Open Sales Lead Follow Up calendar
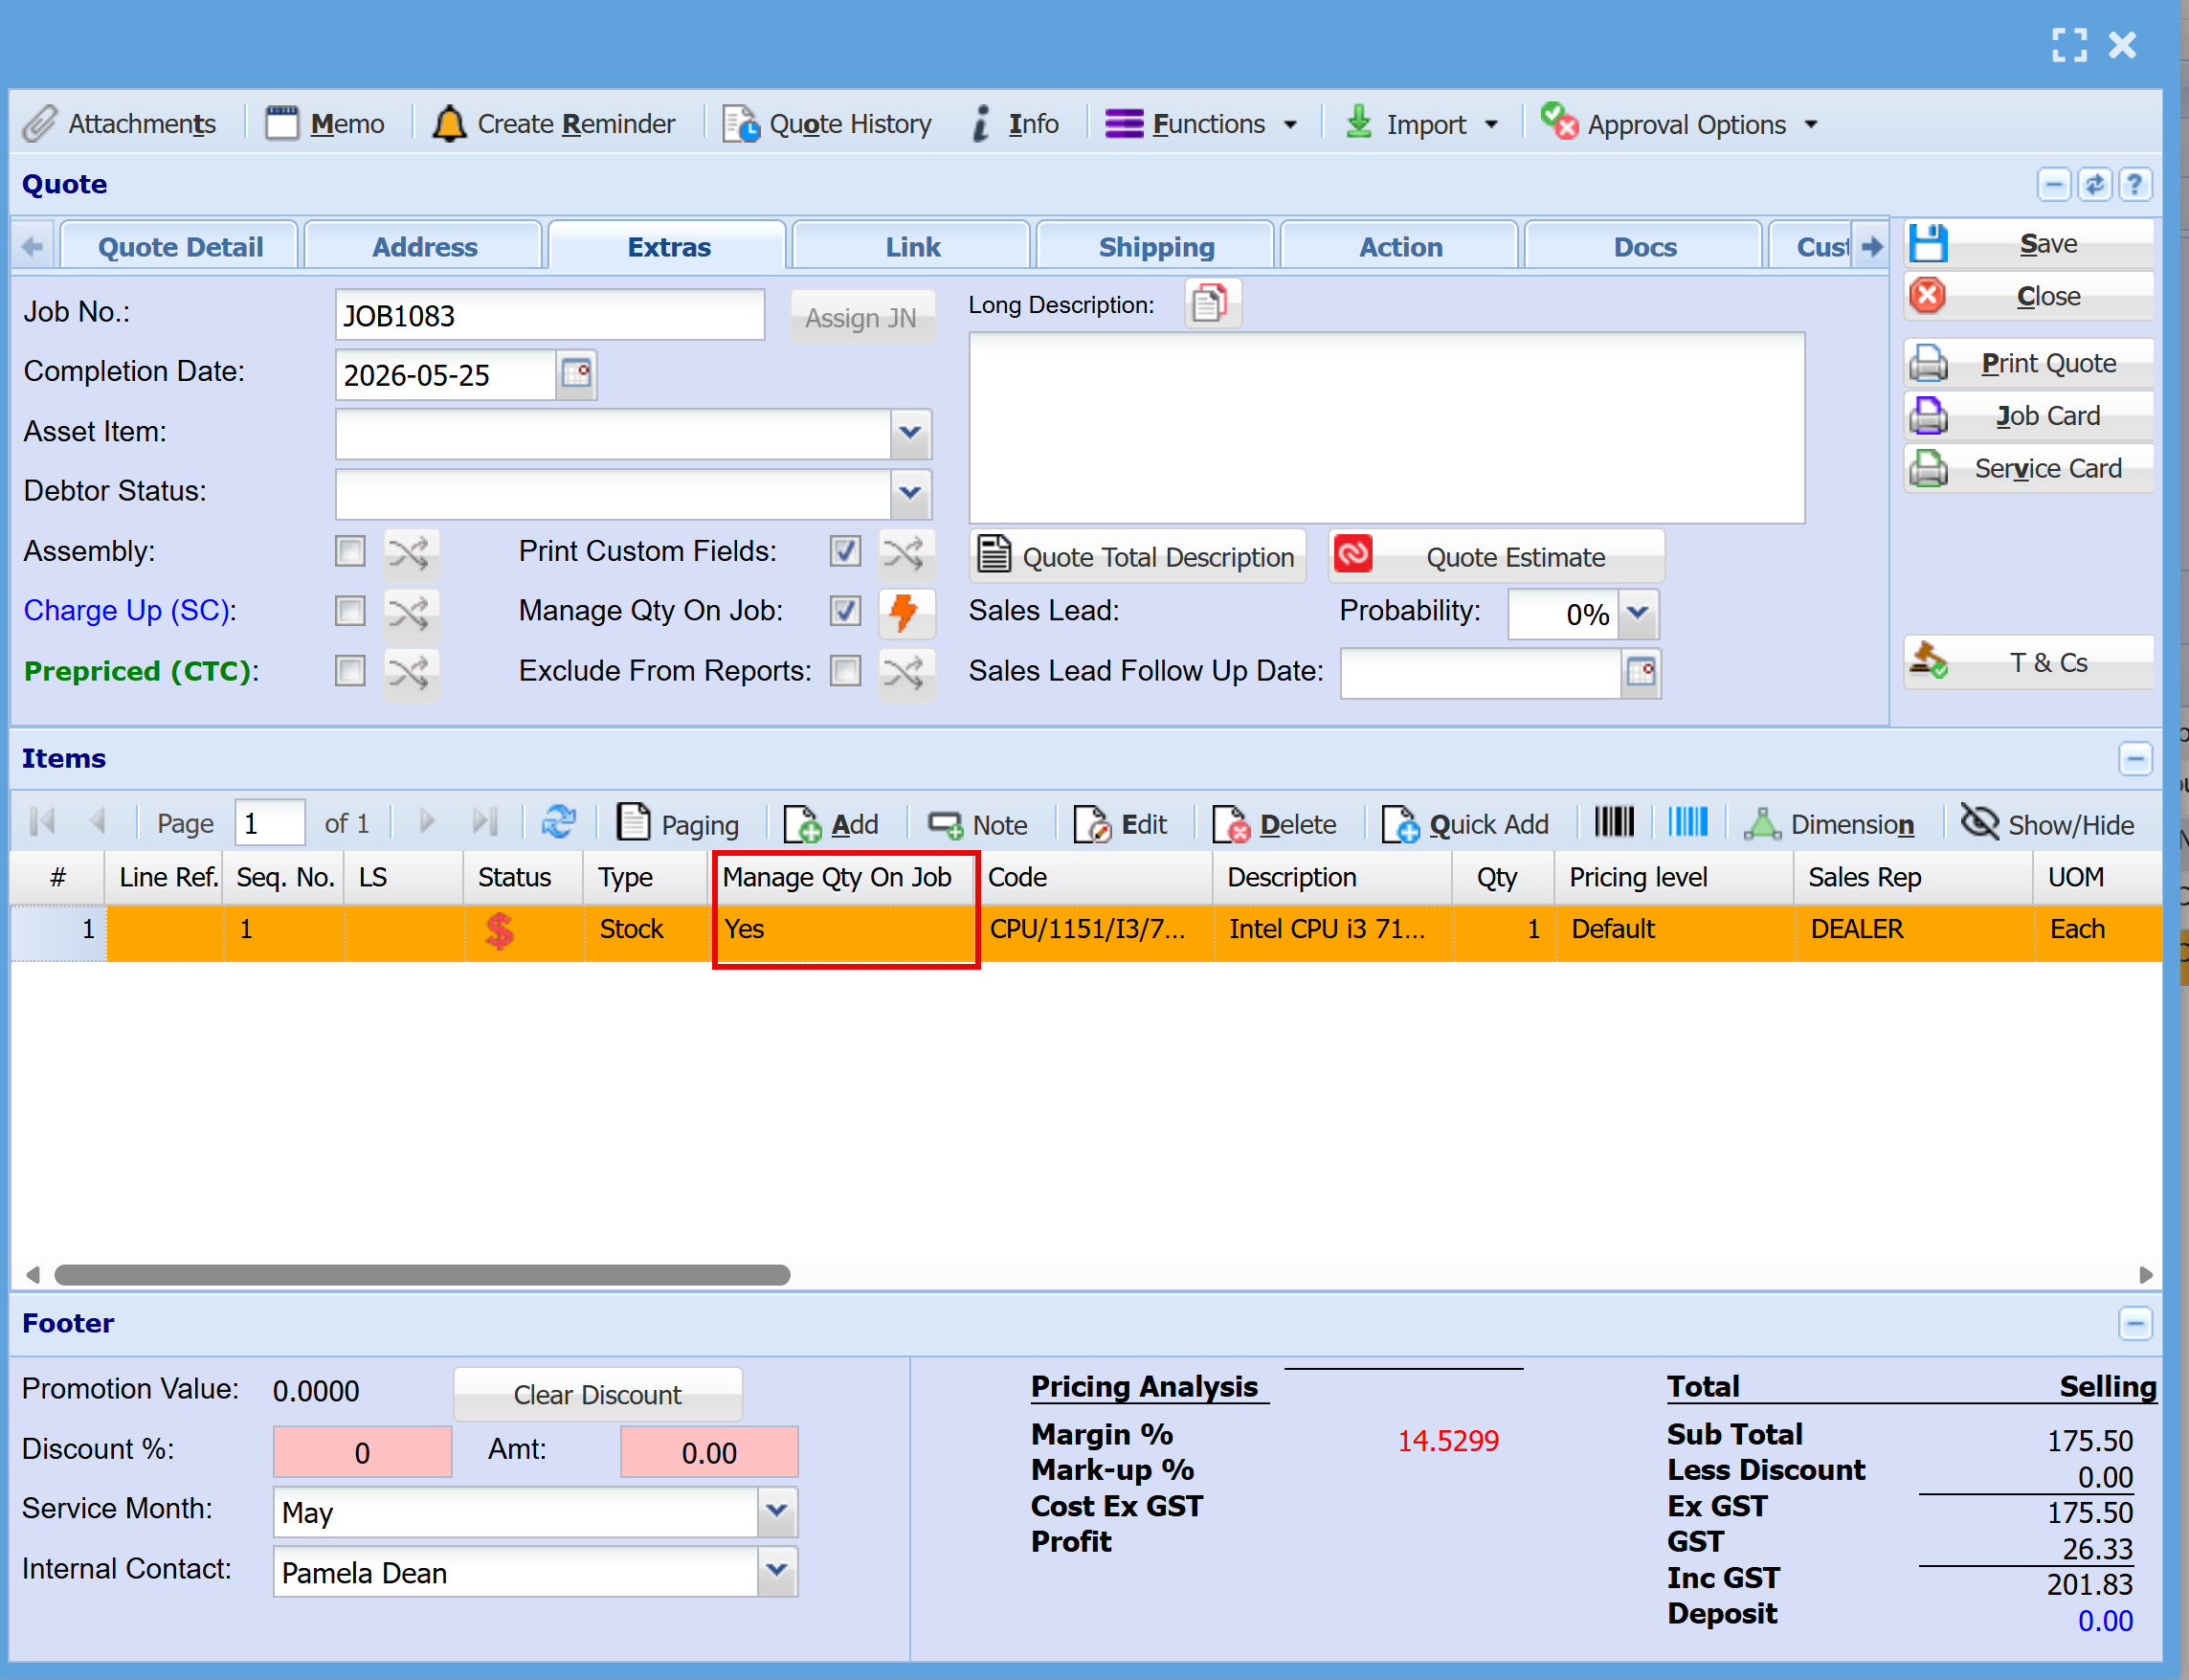 [1640, 672]
